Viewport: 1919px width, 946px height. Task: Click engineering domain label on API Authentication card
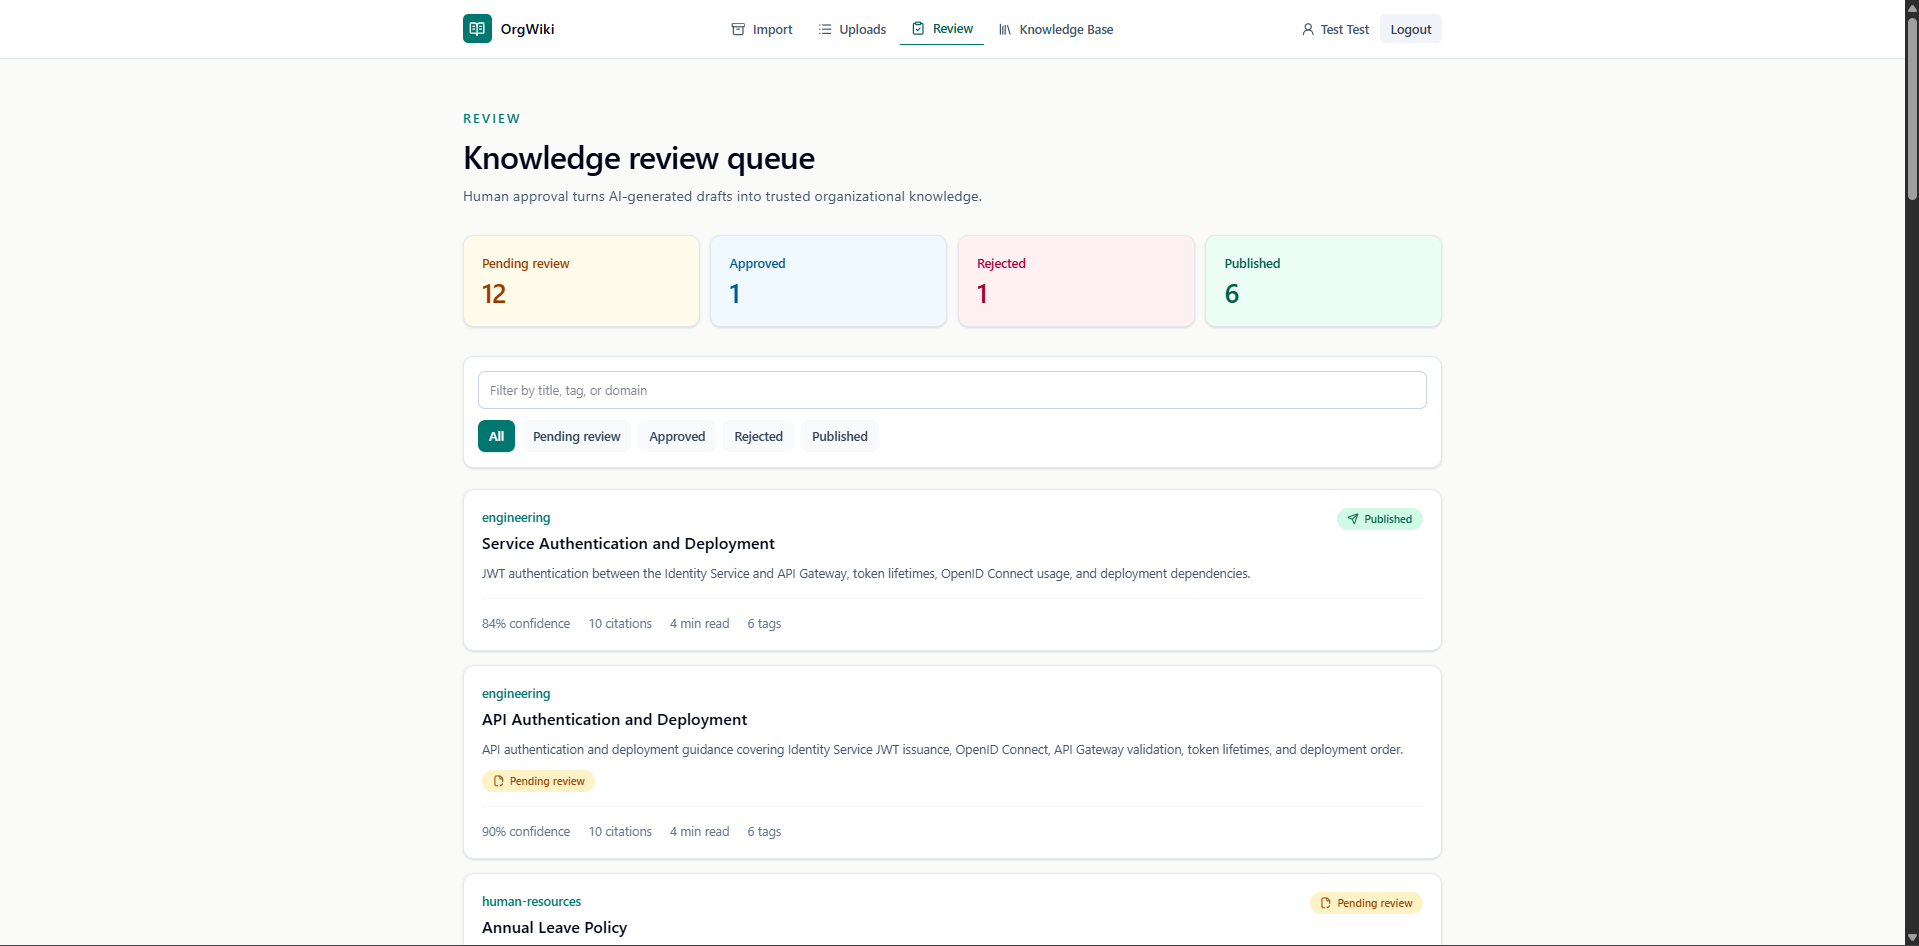pyautogui.click(x=516, y=693)
